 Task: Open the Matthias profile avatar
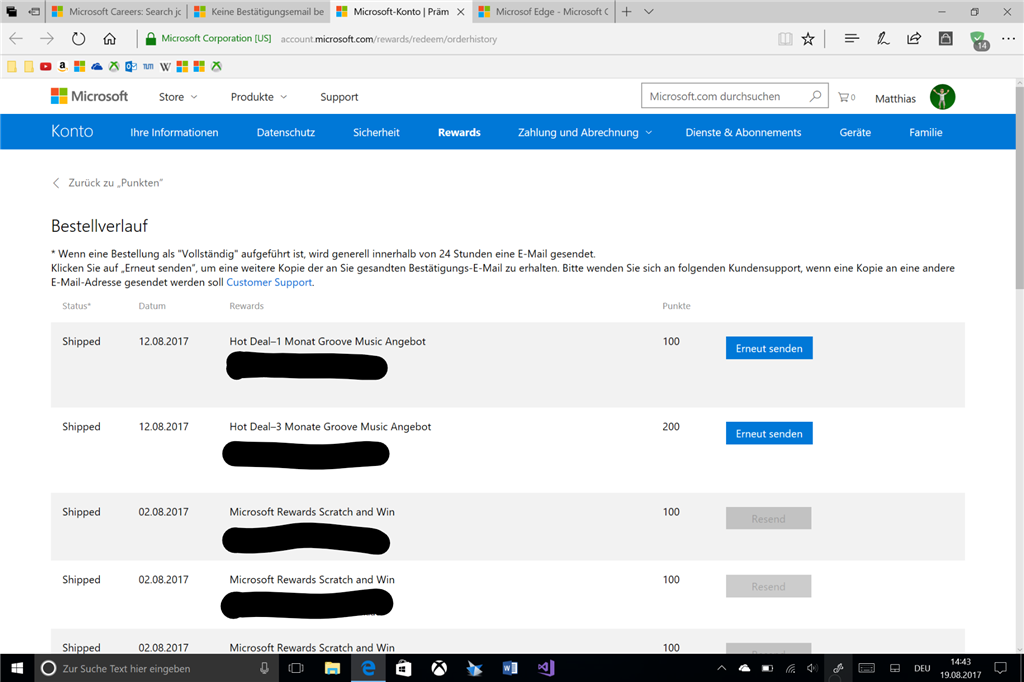point(942,97)
